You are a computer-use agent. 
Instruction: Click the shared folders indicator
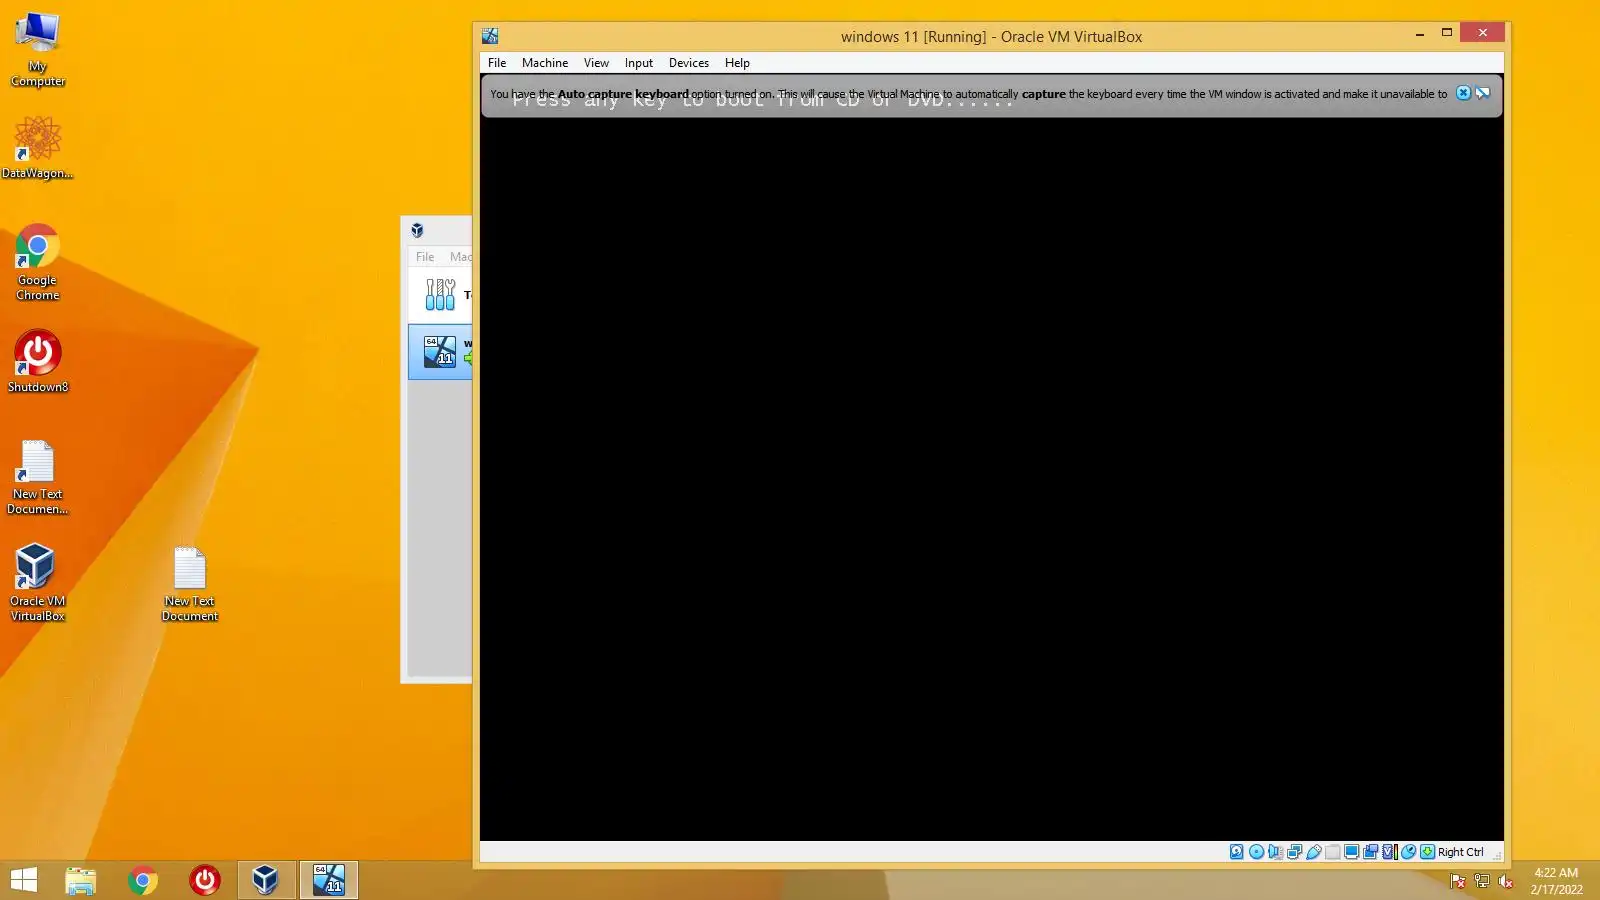pos(1332,852)
